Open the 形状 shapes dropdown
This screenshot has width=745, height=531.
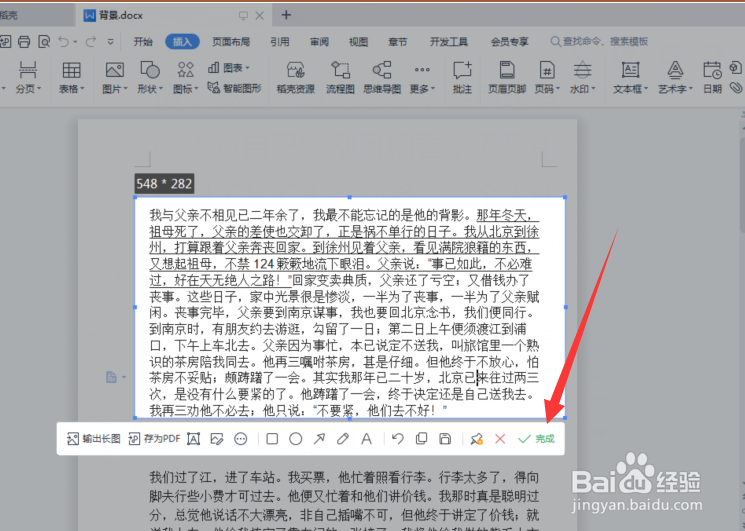coord(150,77)
